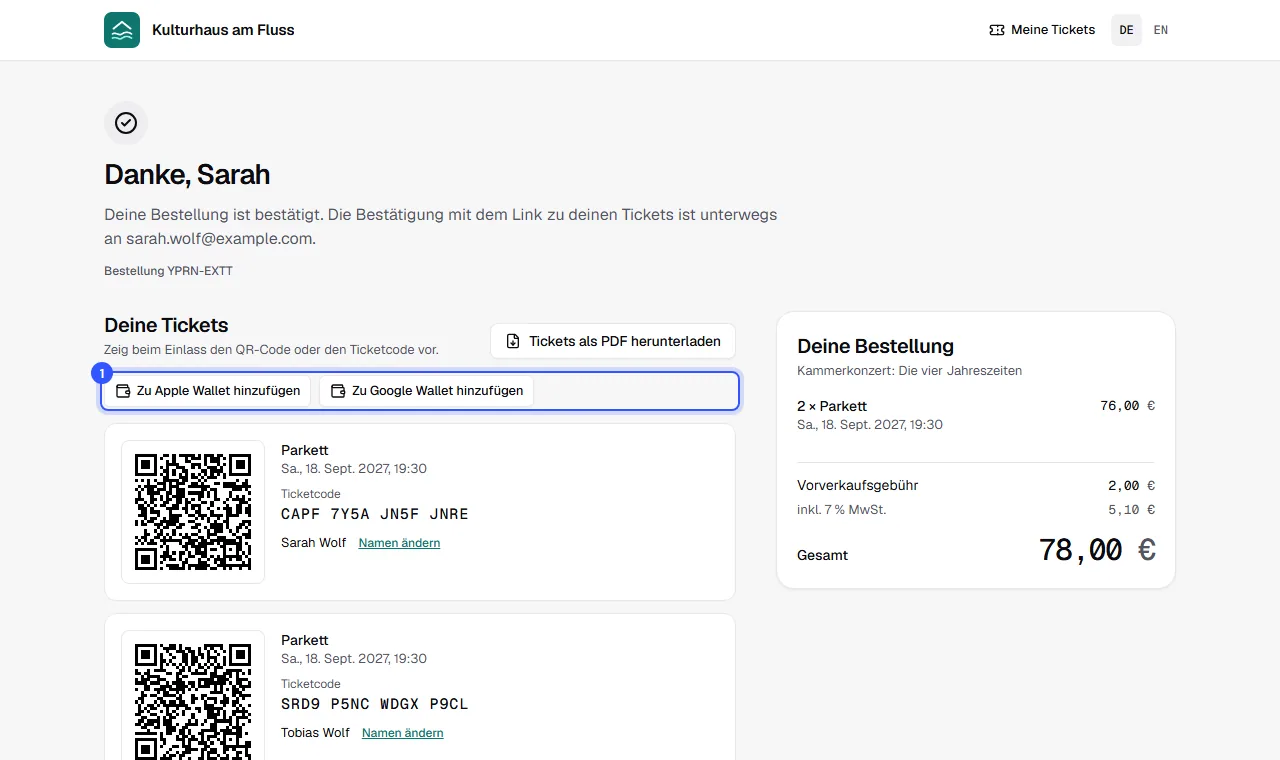Click the 2 × Parkett order line
This screenshot has height=760, width=1280.
[832, 406]
